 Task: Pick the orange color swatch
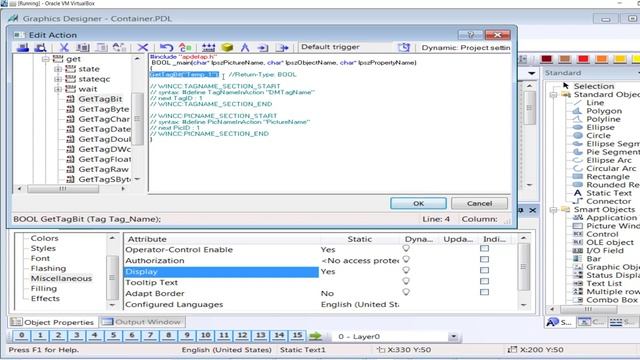point(602,59)
